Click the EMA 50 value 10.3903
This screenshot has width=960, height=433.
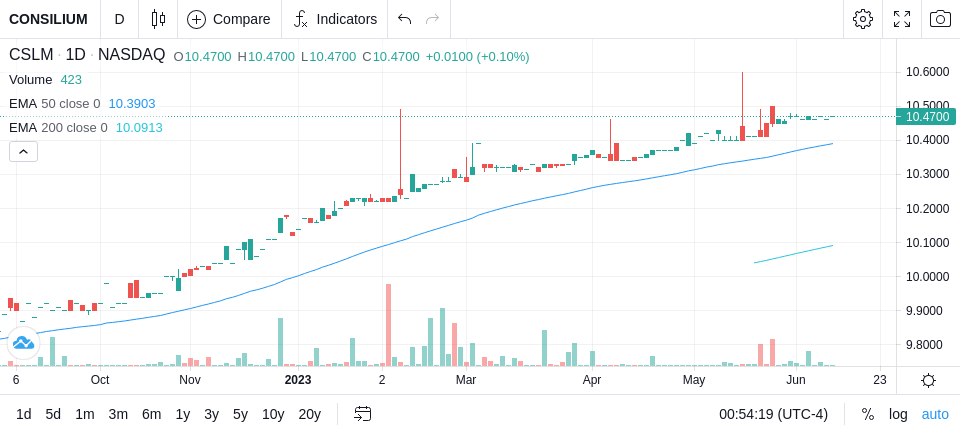tap(132, 104)
